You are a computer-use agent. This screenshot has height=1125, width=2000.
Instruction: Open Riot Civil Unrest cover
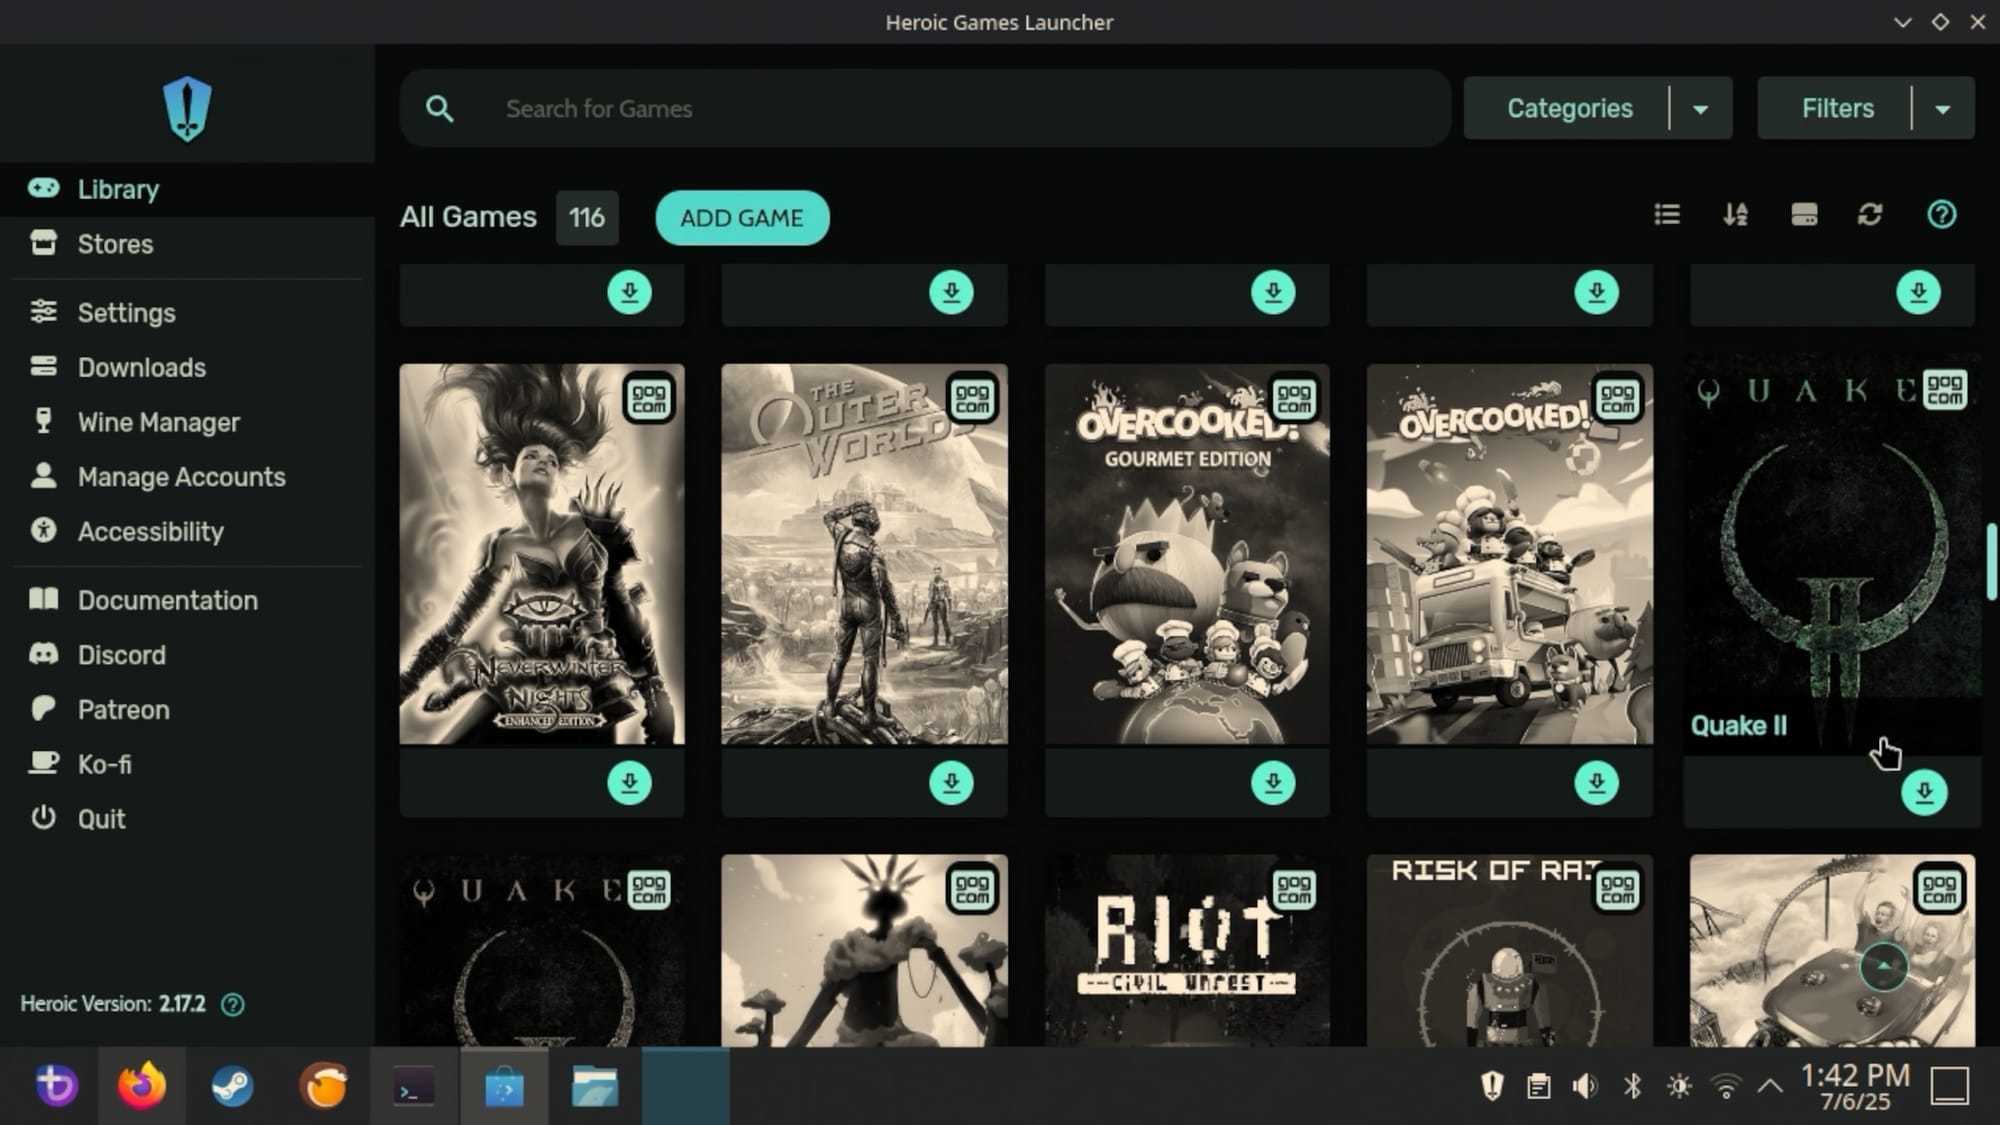click(x=1187, y=950)
